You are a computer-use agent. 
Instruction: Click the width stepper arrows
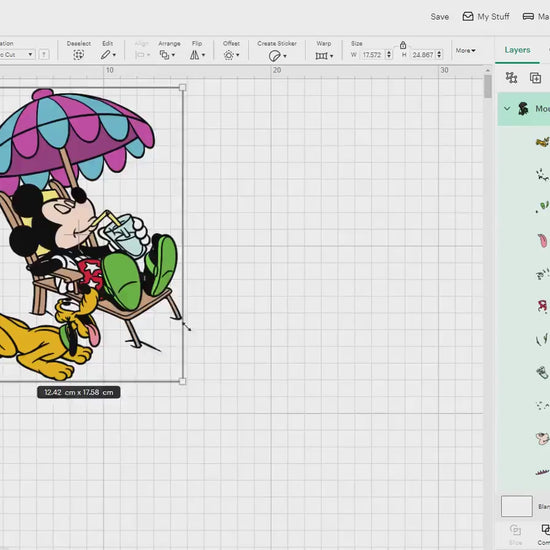[x=389, y=55]
